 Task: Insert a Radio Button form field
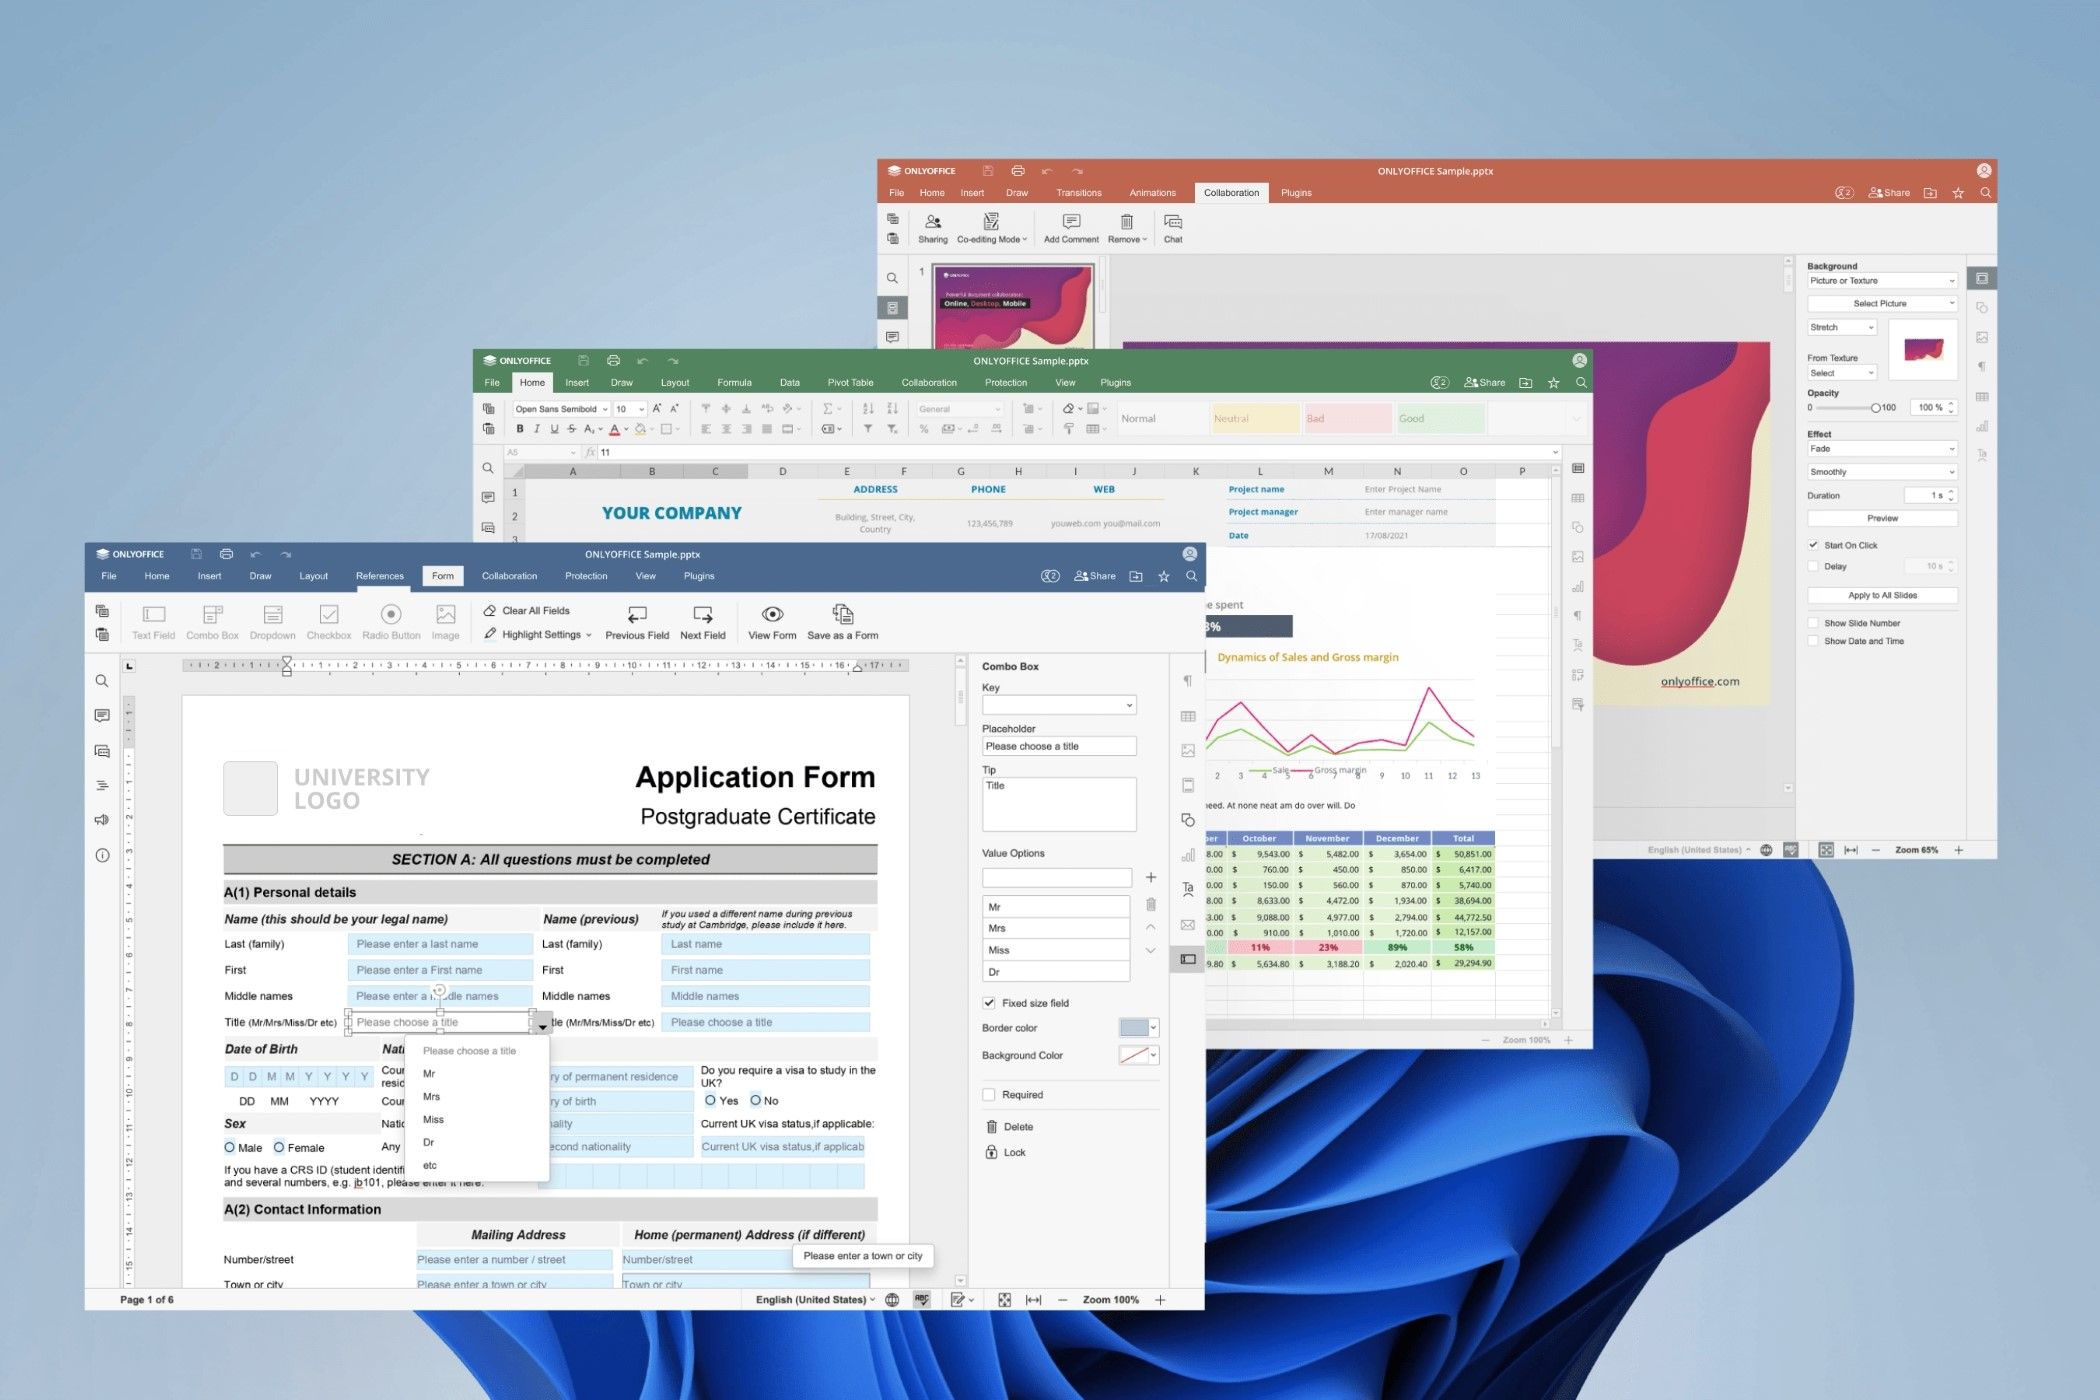[x=391, y=620]
